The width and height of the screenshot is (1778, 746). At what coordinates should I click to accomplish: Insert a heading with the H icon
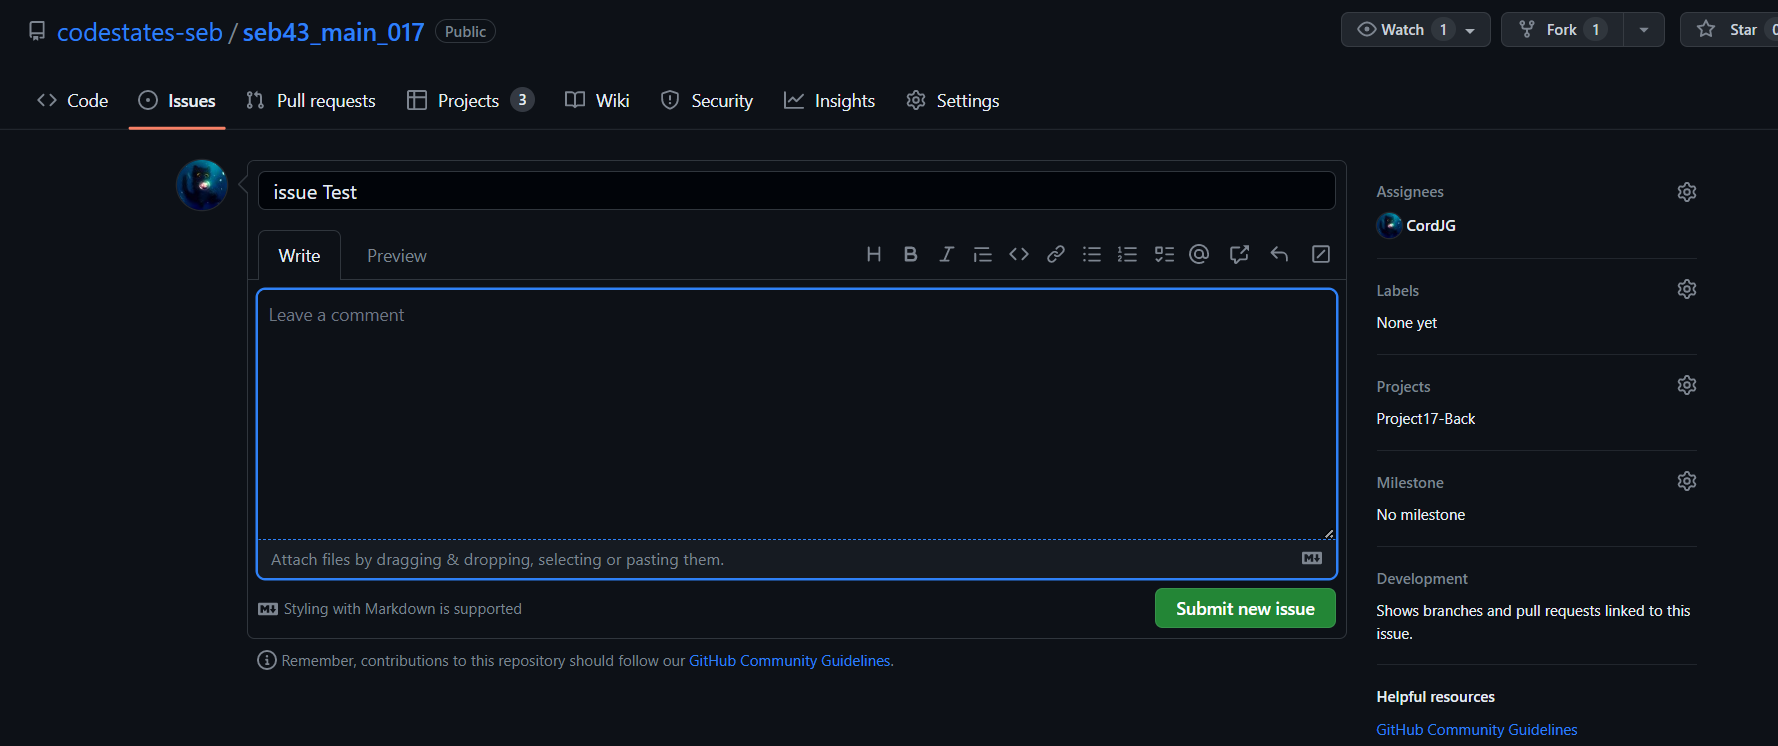[x=873, y=254]
